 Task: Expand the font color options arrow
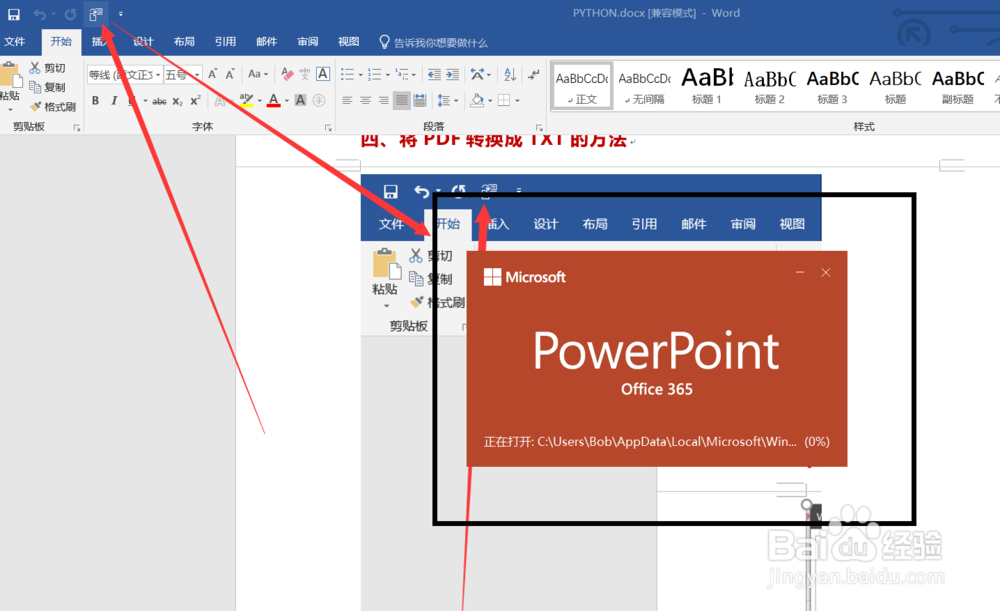287,101
